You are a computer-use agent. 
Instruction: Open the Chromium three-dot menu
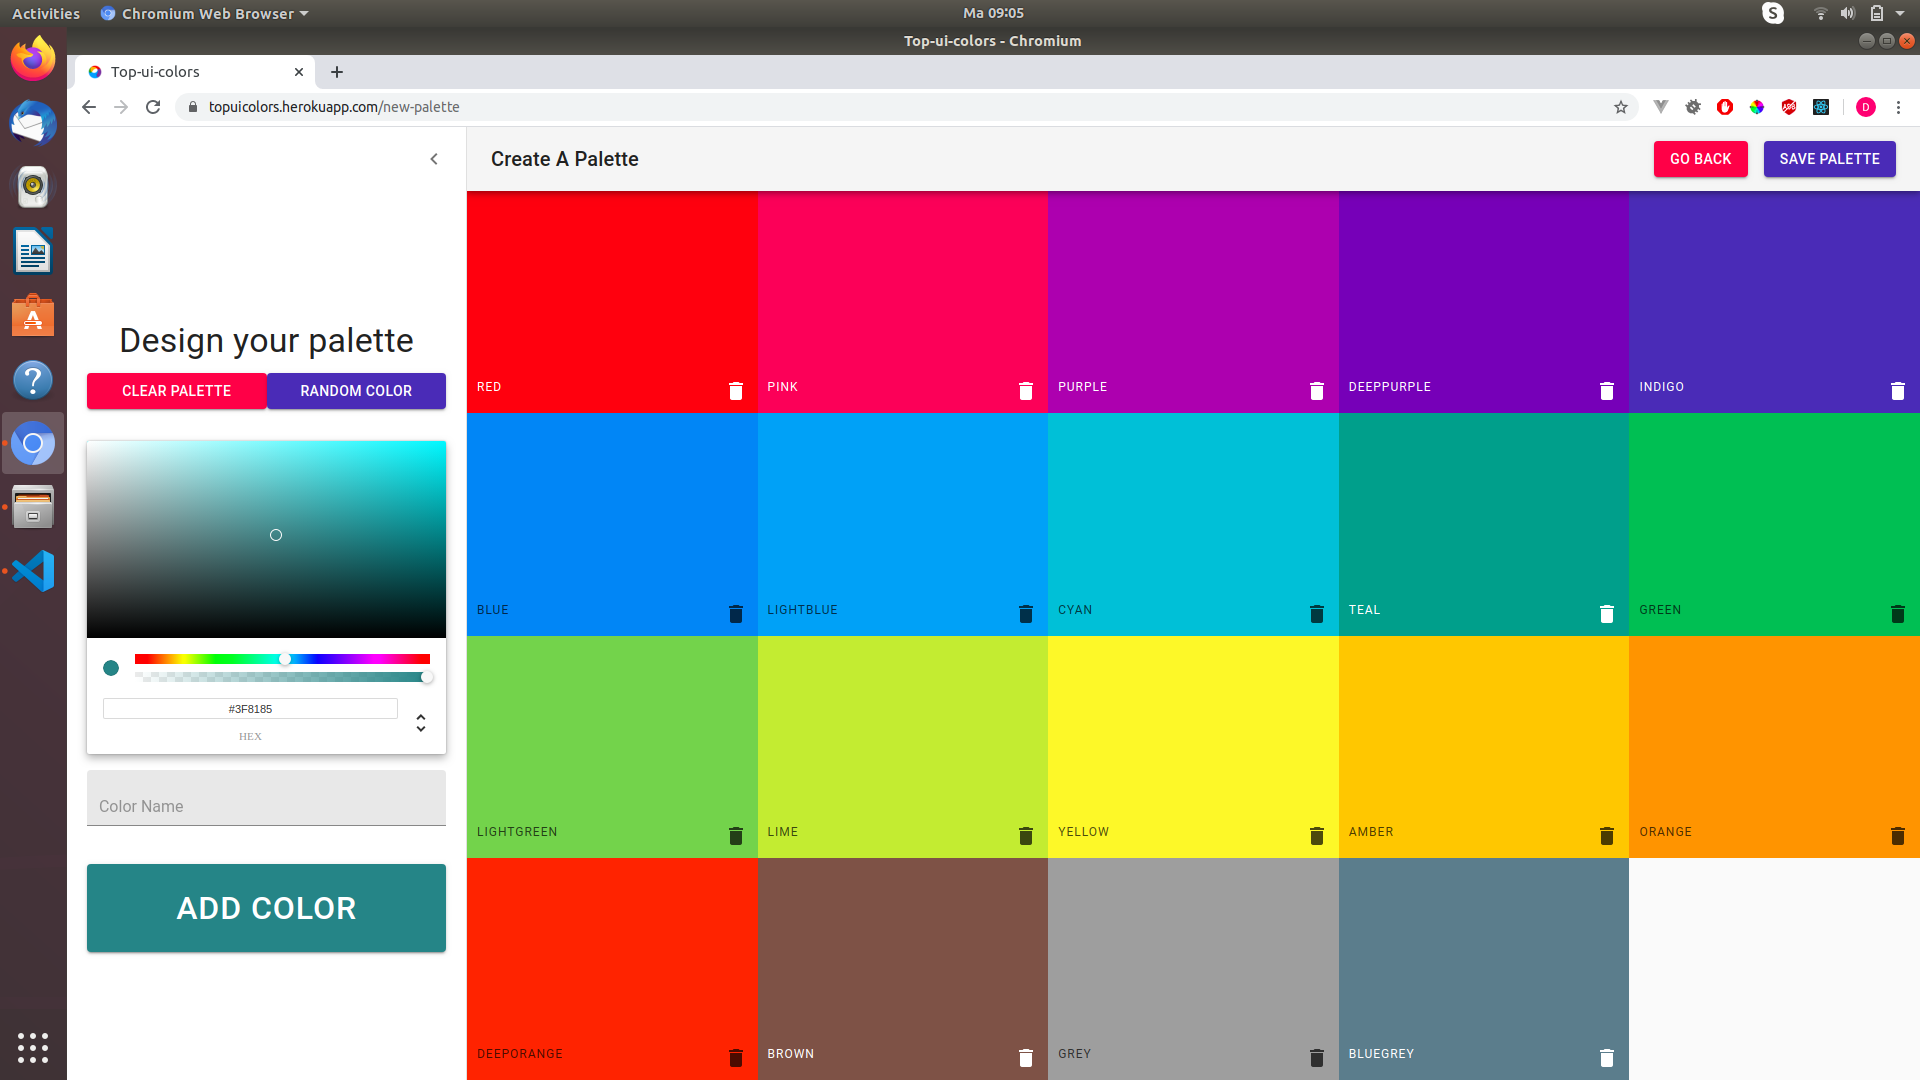[x=1898, y=107]
